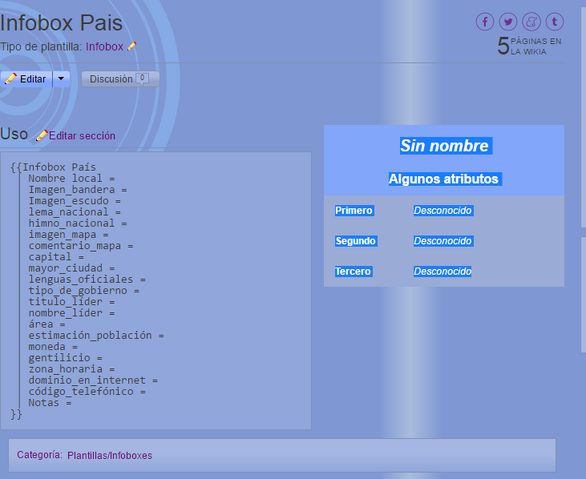Open the Discusión page button

(x=120, y=79)
